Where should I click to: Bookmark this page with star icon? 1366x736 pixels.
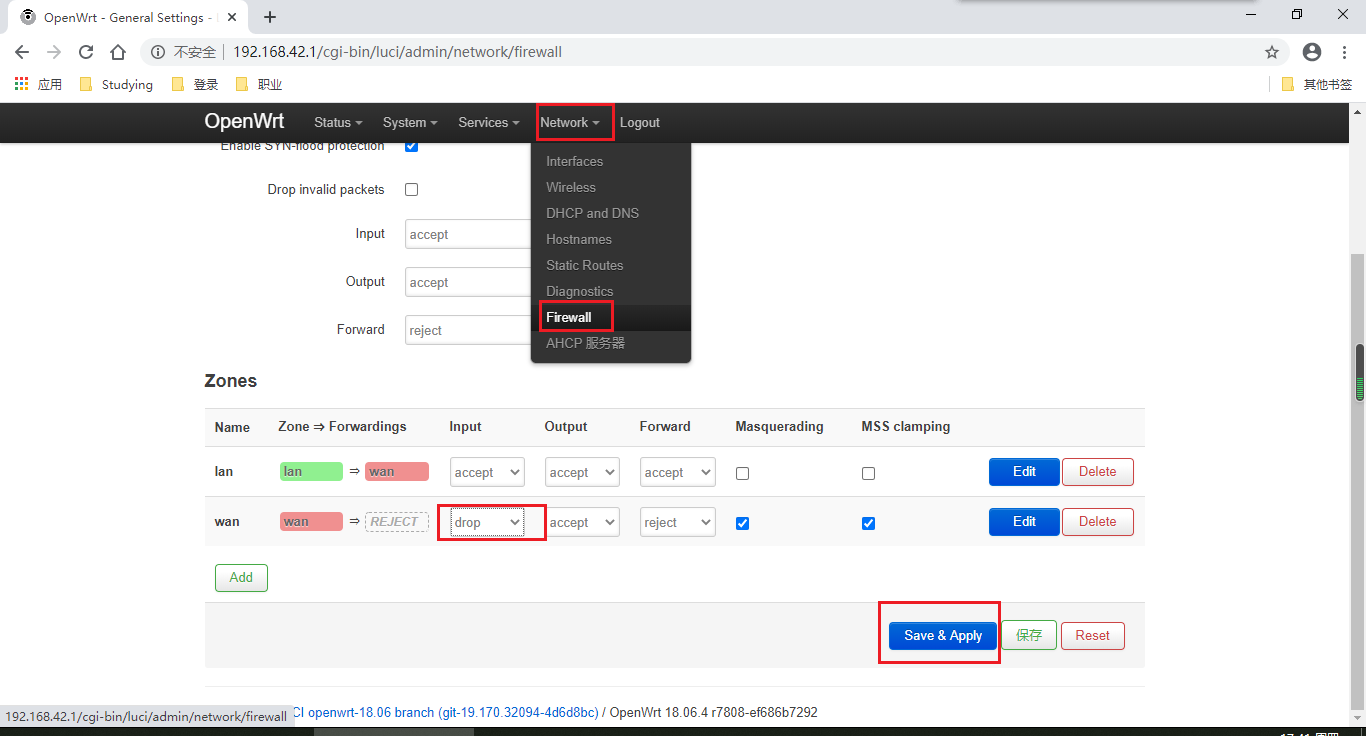1272,52
